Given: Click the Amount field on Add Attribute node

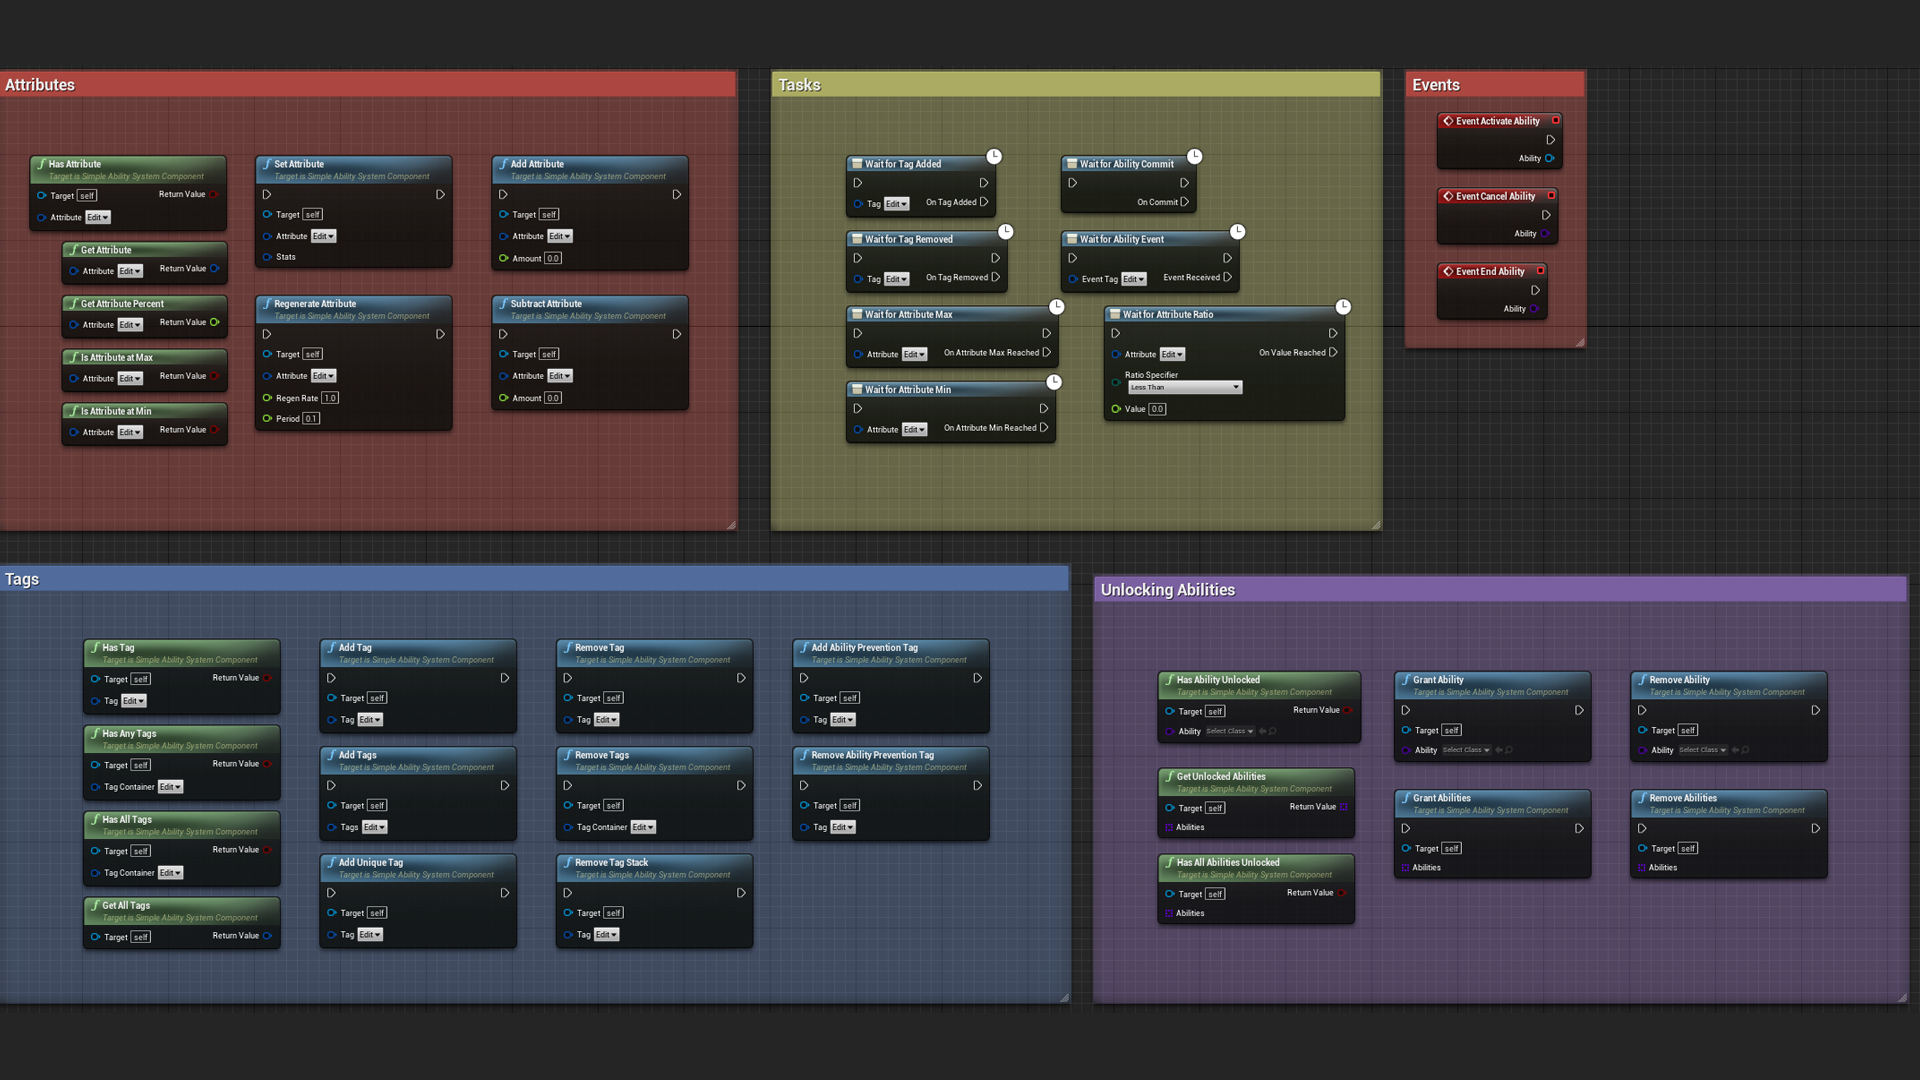Looking at the screenshot, I should pos(553,258).
